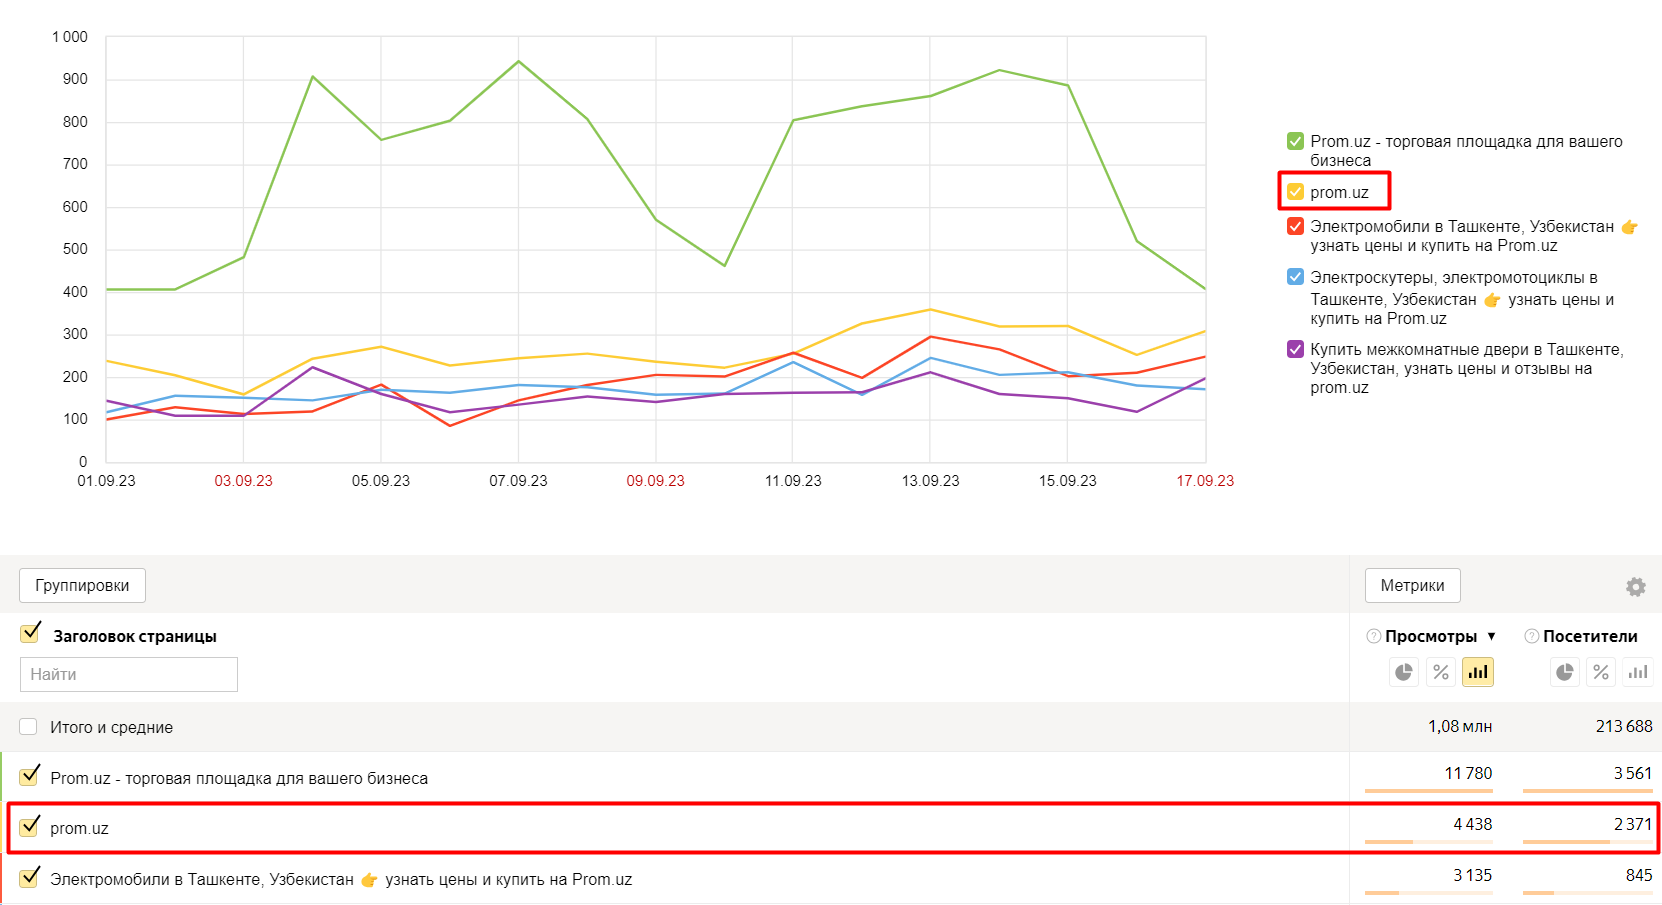Image resolution: width=1662 pixels, height=905 pixels.
Task: Toggle blue legend checkbox for Электроскутеры
Action: point(1295,277)
